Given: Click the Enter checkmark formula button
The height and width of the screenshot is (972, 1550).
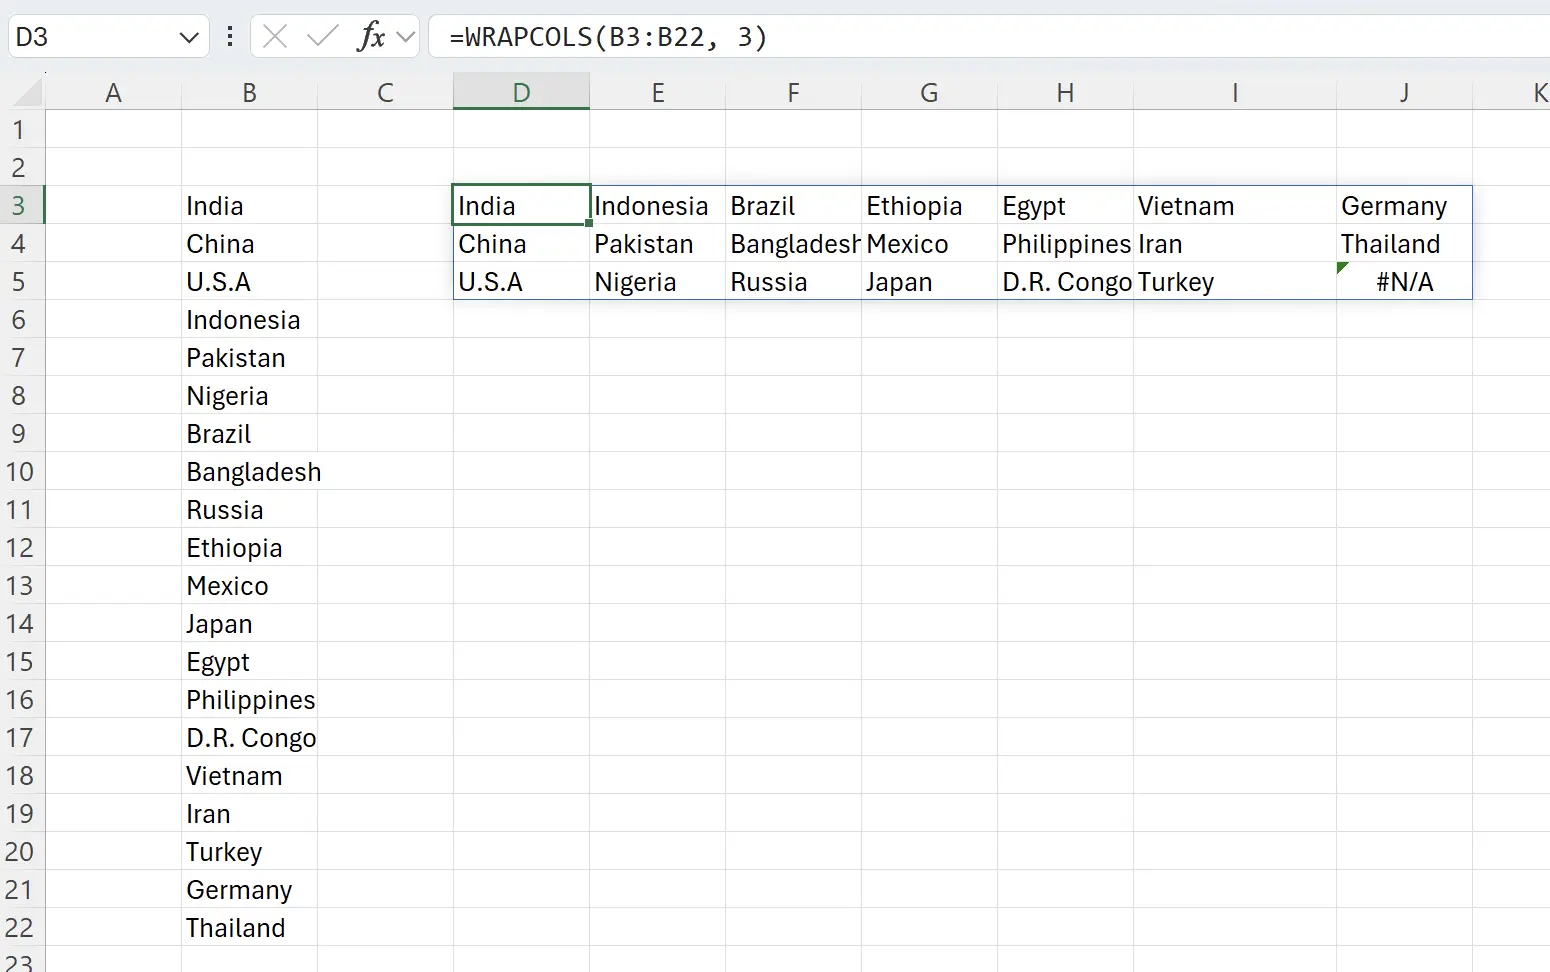Looking at the screenshot, I should pyautogui.click(x=322, y=37).
